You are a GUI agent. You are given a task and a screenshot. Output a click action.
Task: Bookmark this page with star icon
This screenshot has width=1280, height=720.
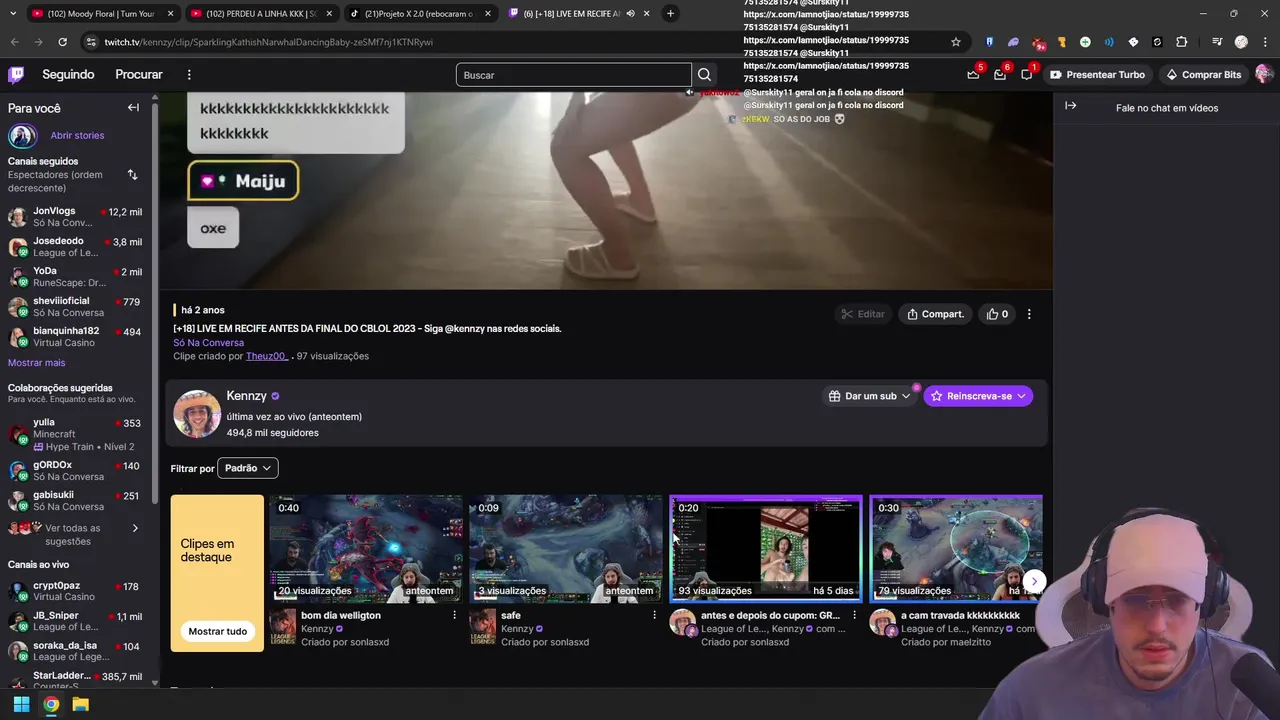click(956, 42)
